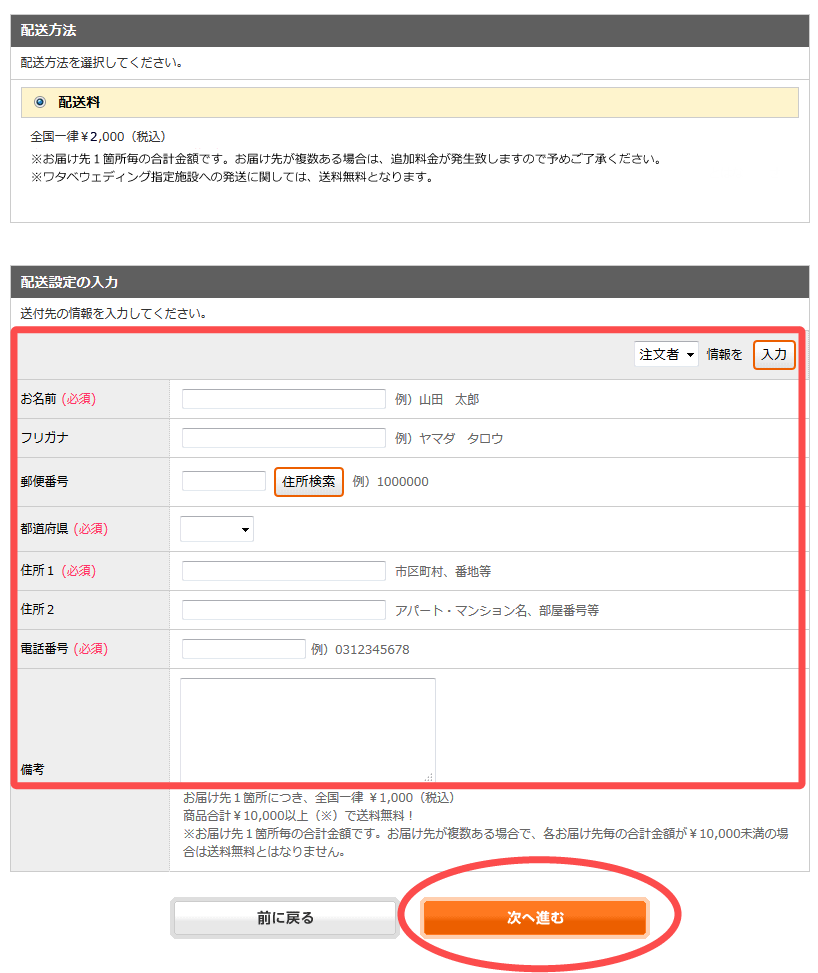
Task: Select the 配送料 radio button
Action: click(40, 102)
